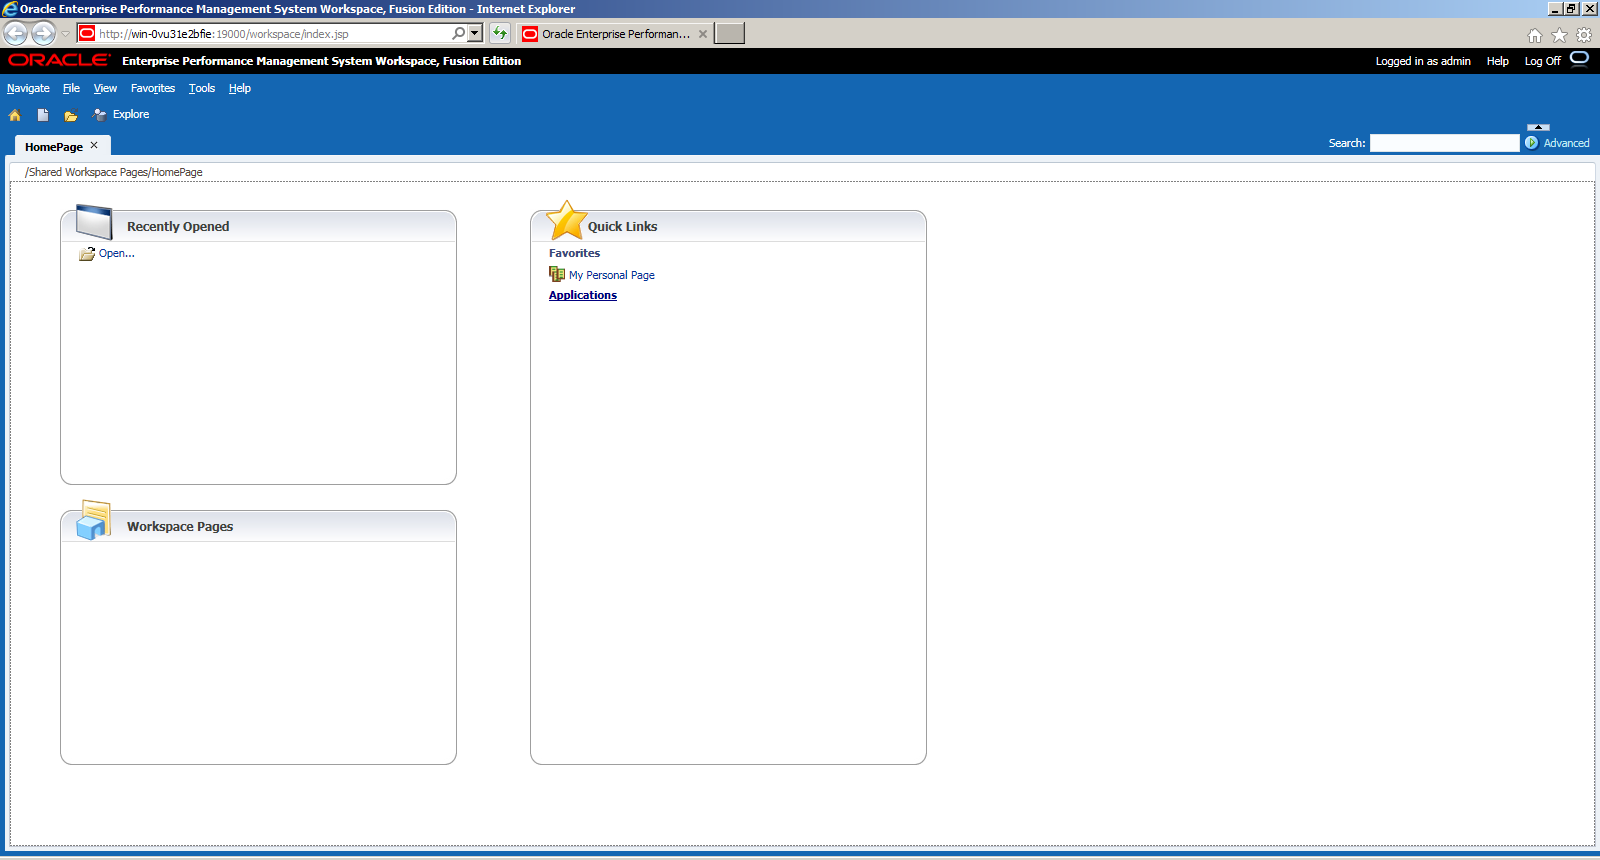The width and height of the screenshot is (1600, 860).
Task: Open the Help menu in the menu bar
Action: (240, 88)
